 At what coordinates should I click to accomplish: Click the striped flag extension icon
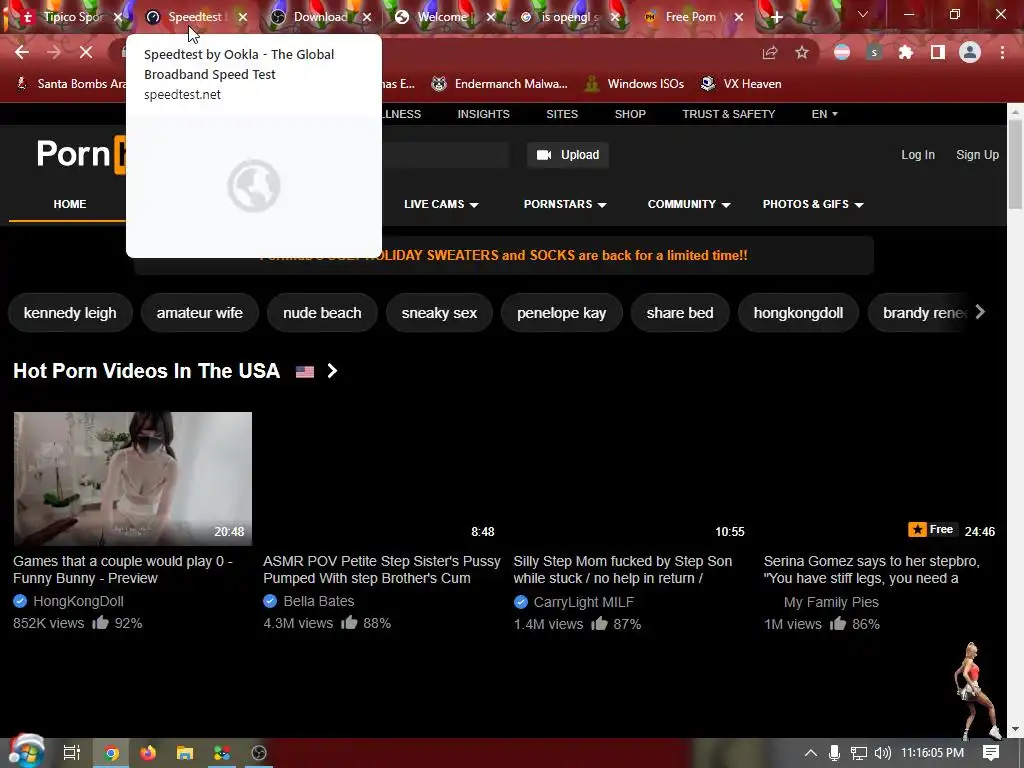[842, 53]
